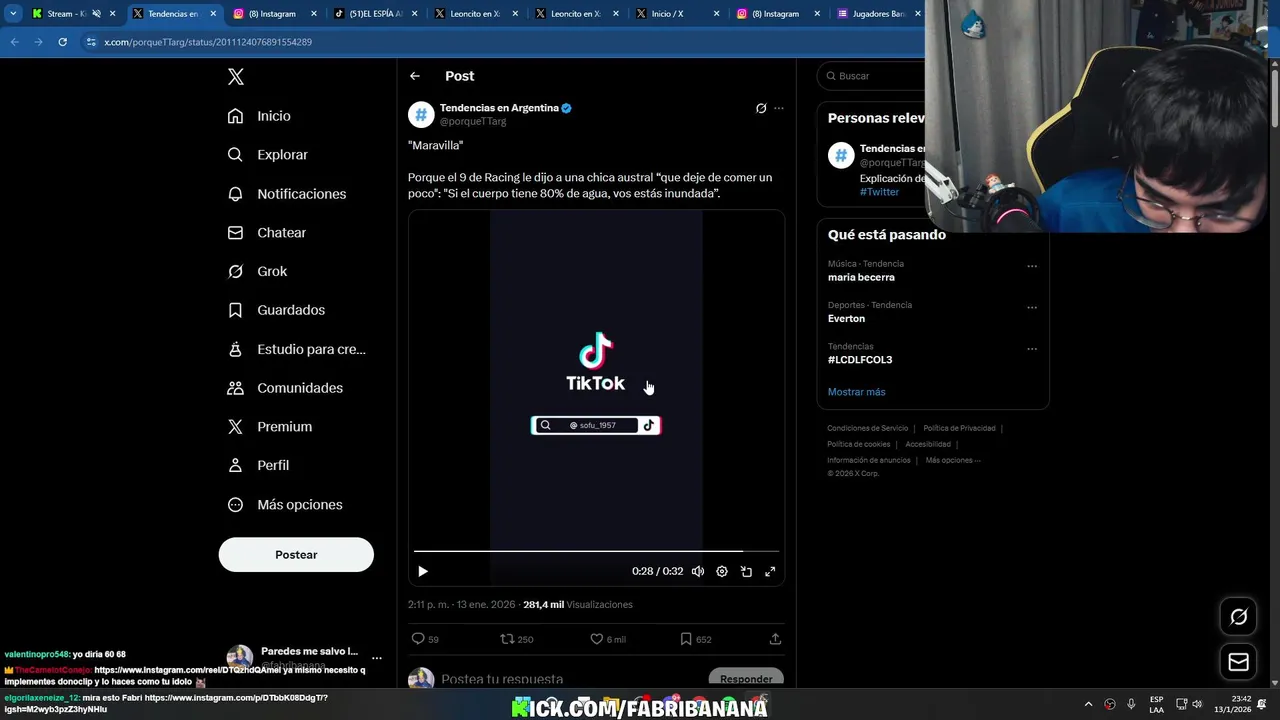Enter video fullscreen mode

click(x=770, y=571)
